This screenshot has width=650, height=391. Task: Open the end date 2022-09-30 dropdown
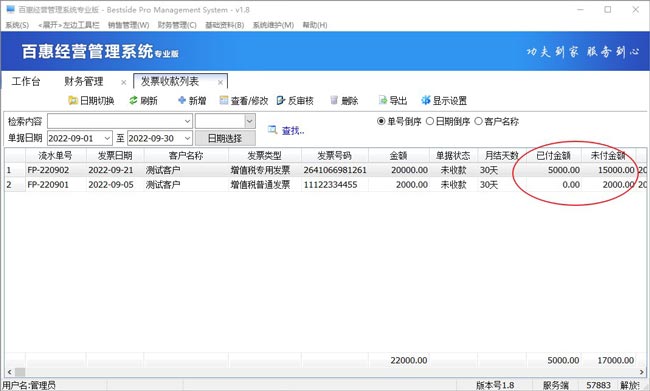tap(187, 138)
